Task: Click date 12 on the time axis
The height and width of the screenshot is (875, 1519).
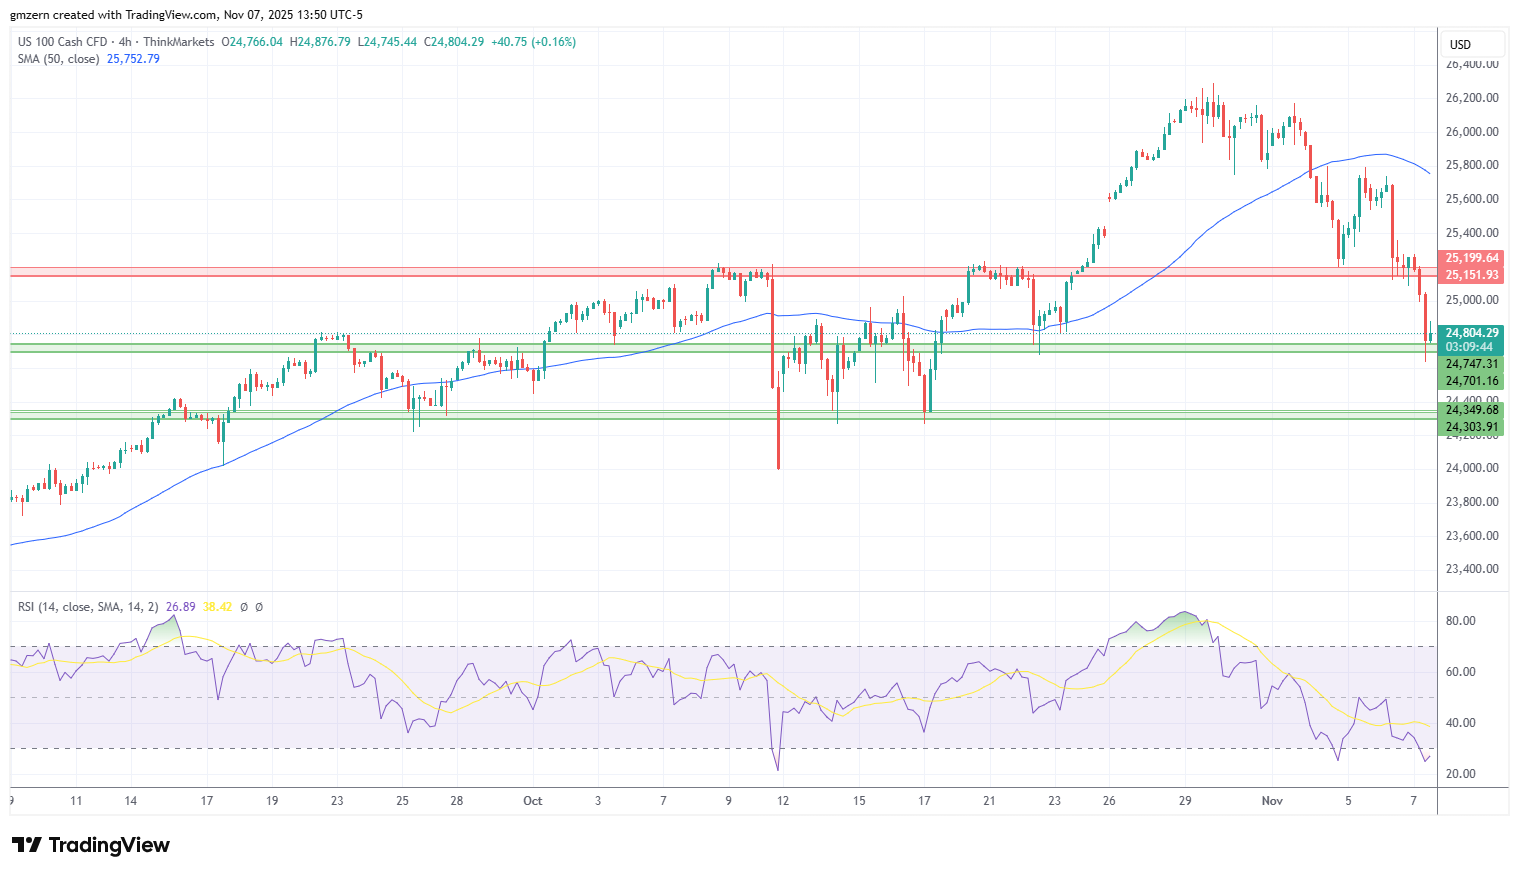Action: [x=783, y=801]
